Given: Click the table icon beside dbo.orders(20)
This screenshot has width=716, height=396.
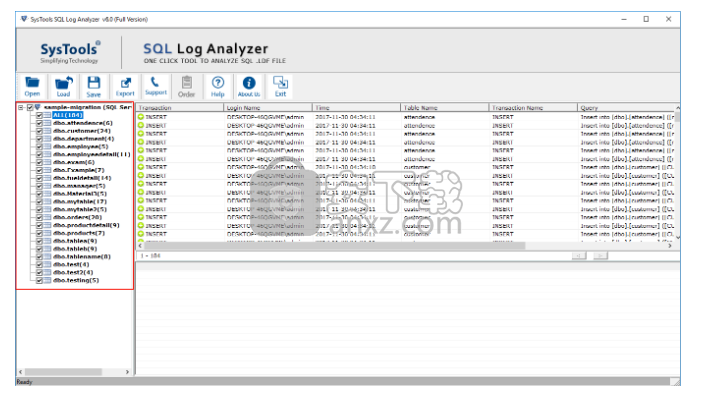Looking at the screenshot, I should [x=47, y=217].
